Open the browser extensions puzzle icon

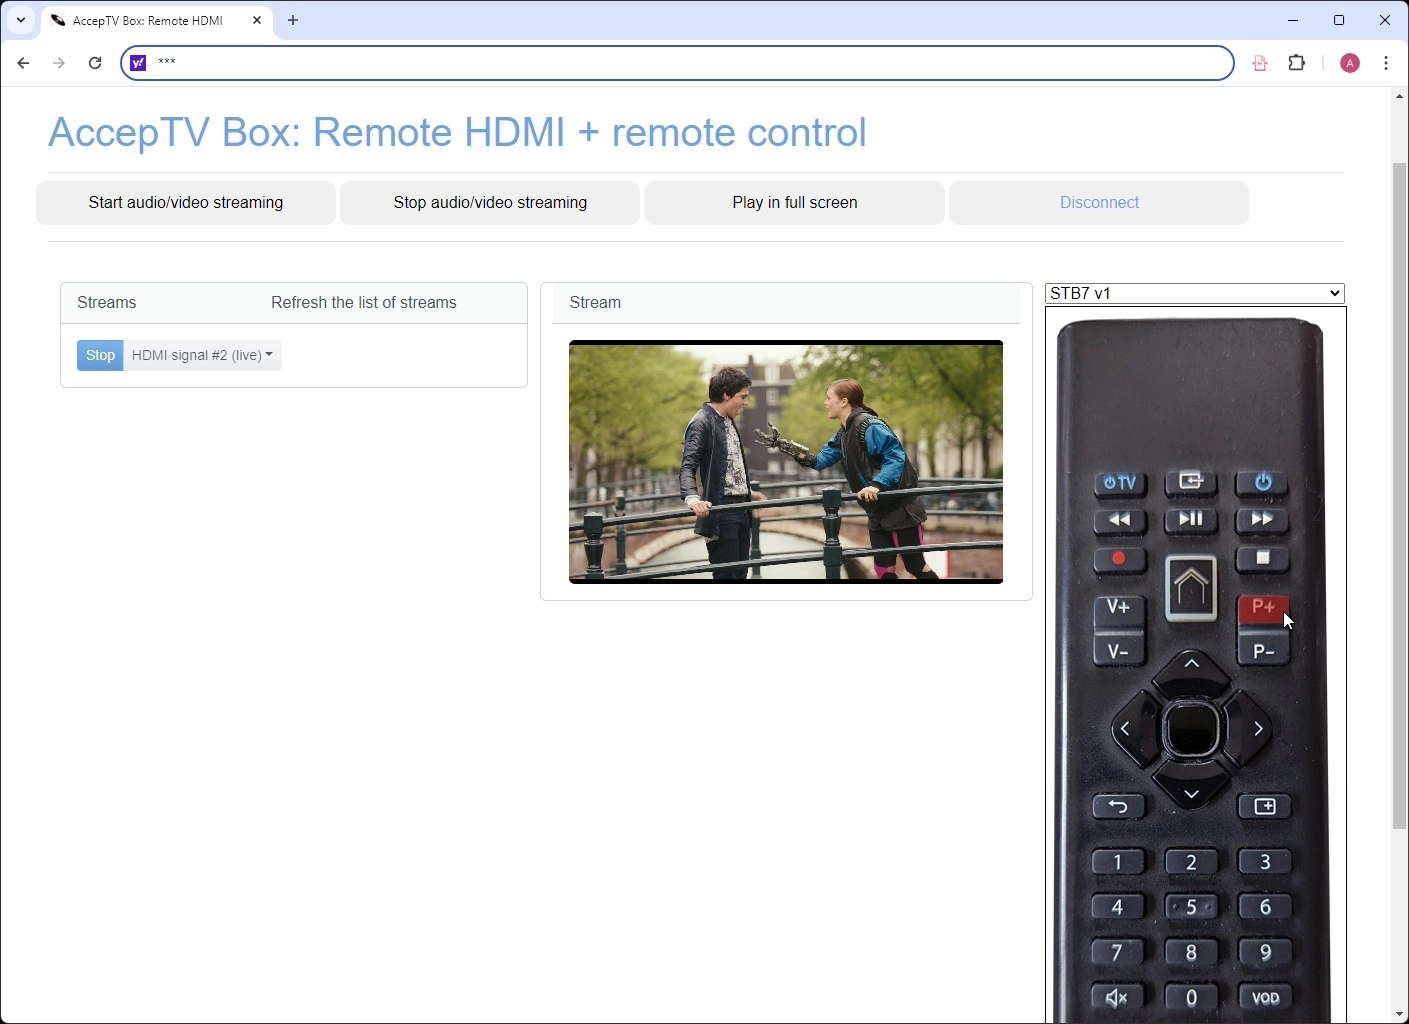click(x=1297, y=63)
